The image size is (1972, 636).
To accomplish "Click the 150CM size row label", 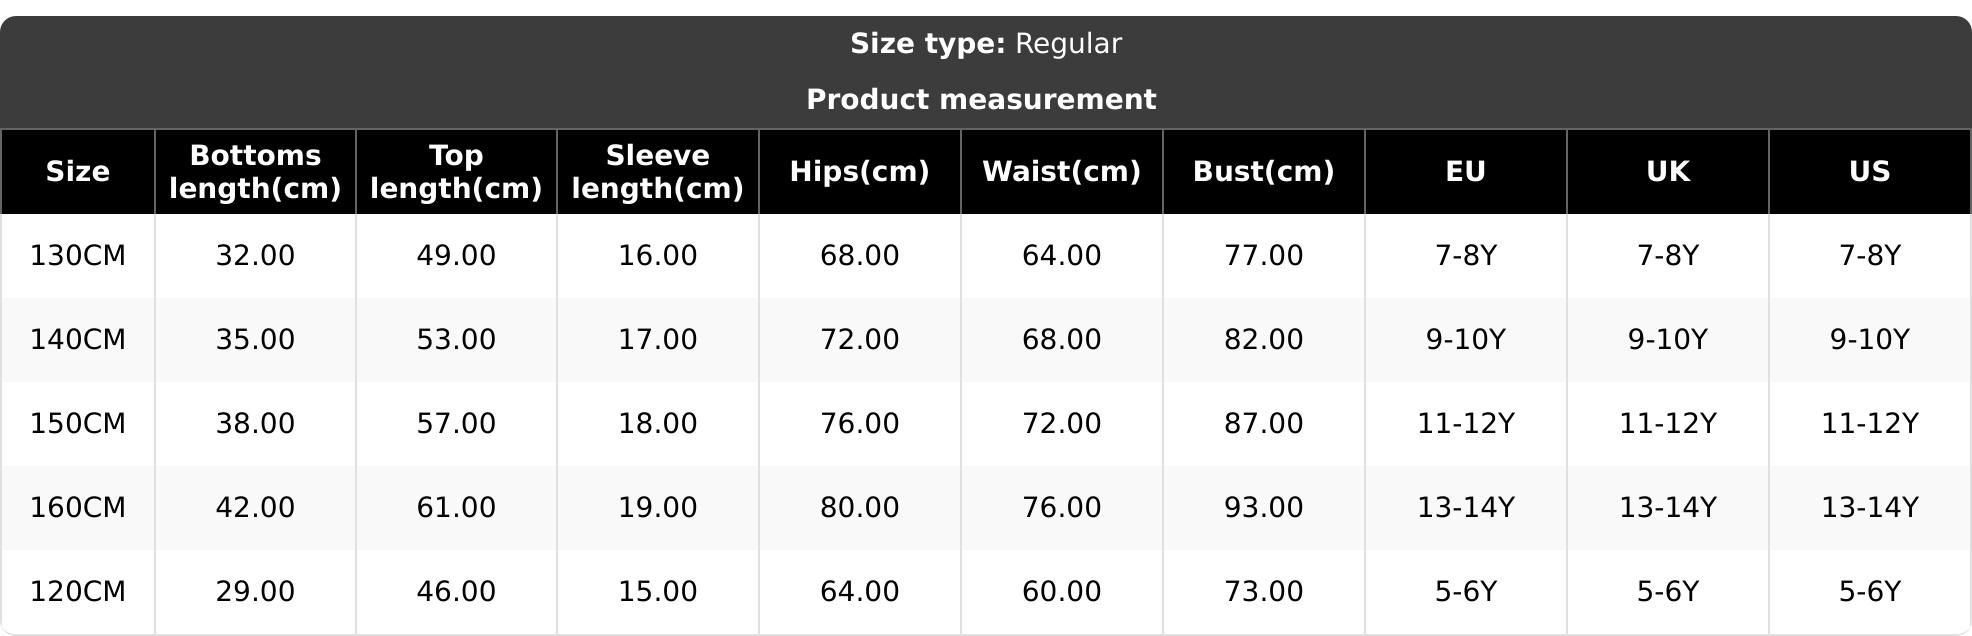I will pos(78,424).
